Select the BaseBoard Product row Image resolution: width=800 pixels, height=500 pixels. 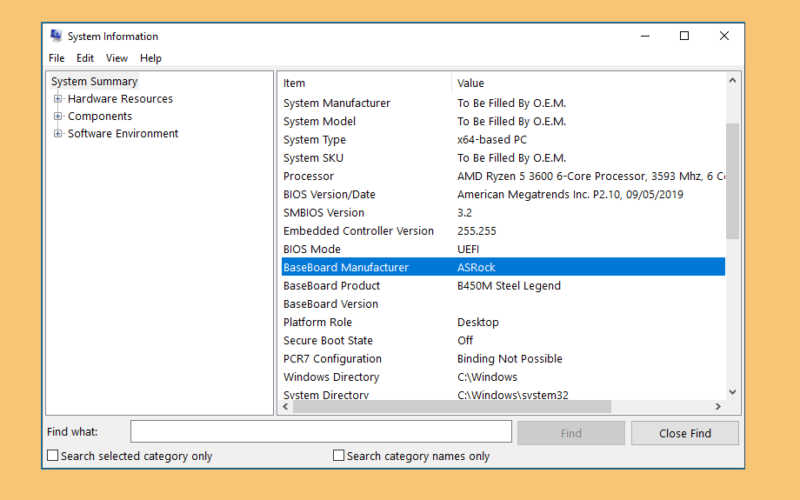503,286
